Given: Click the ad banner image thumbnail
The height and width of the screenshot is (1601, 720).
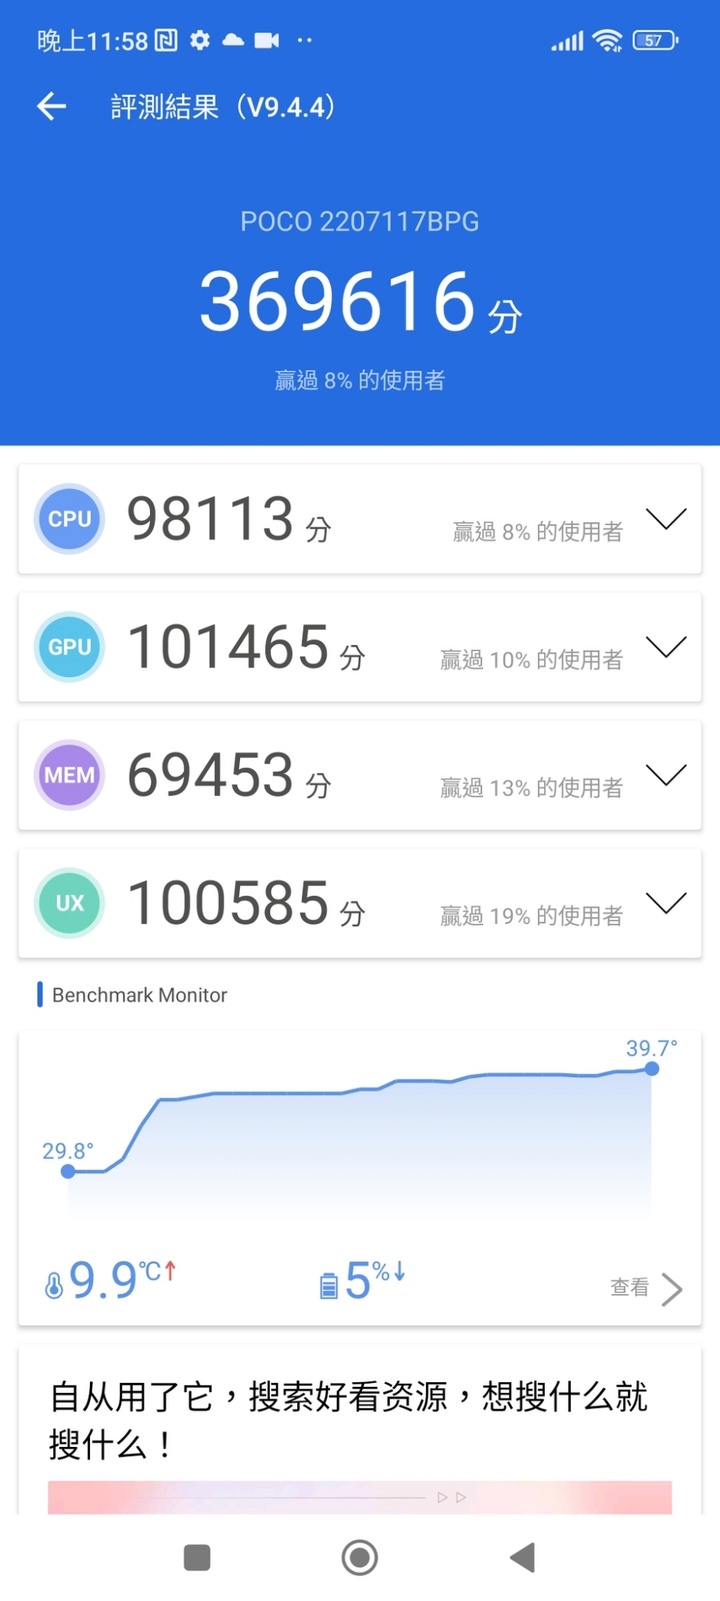Looking at the screenshot, I should pos(360,1497).
